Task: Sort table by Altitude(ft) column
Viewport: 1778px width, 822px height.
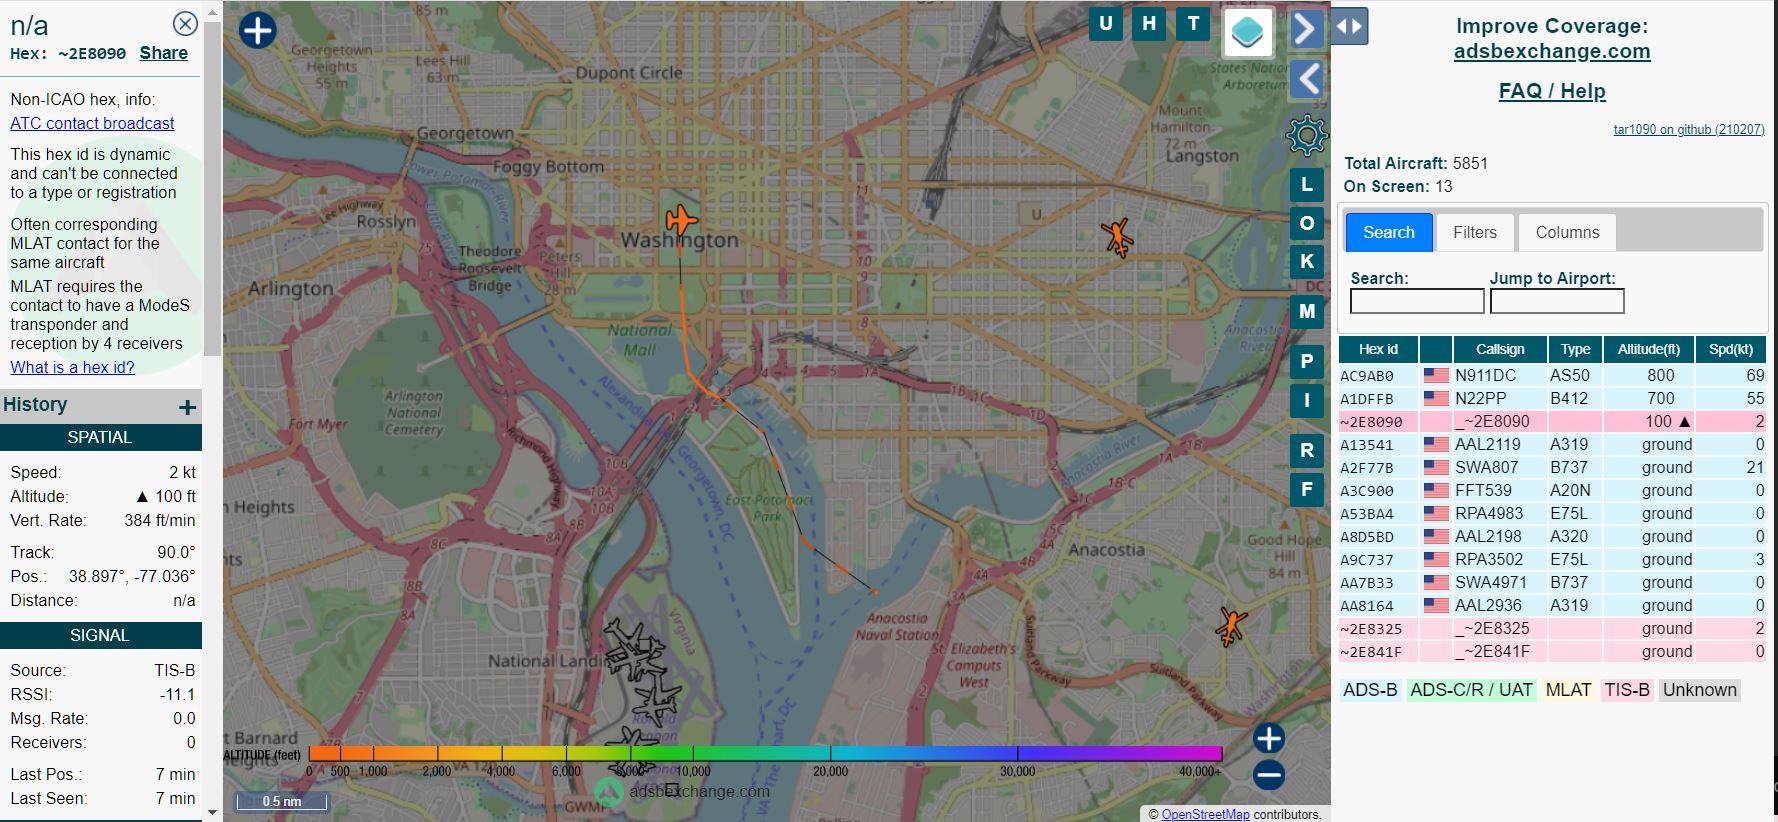Action: click(x=1649, y=349)
